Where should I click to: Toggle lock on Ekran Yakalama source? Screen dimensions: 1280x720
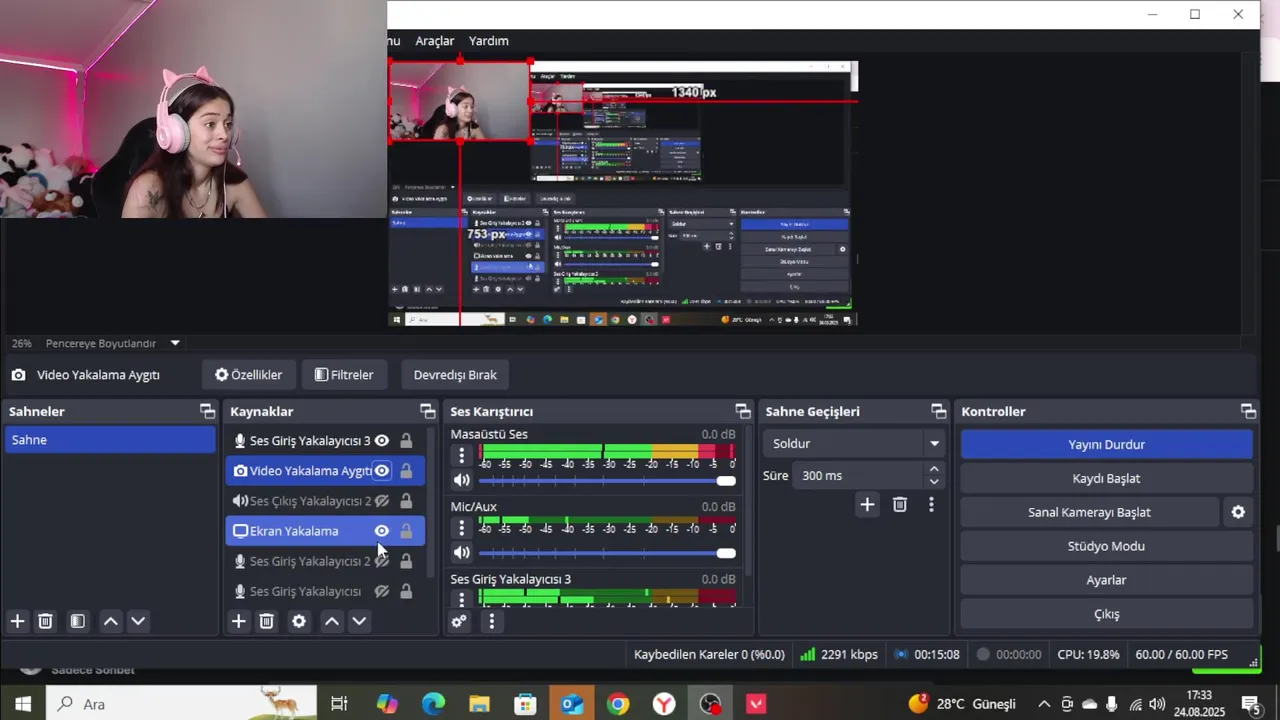406,531
